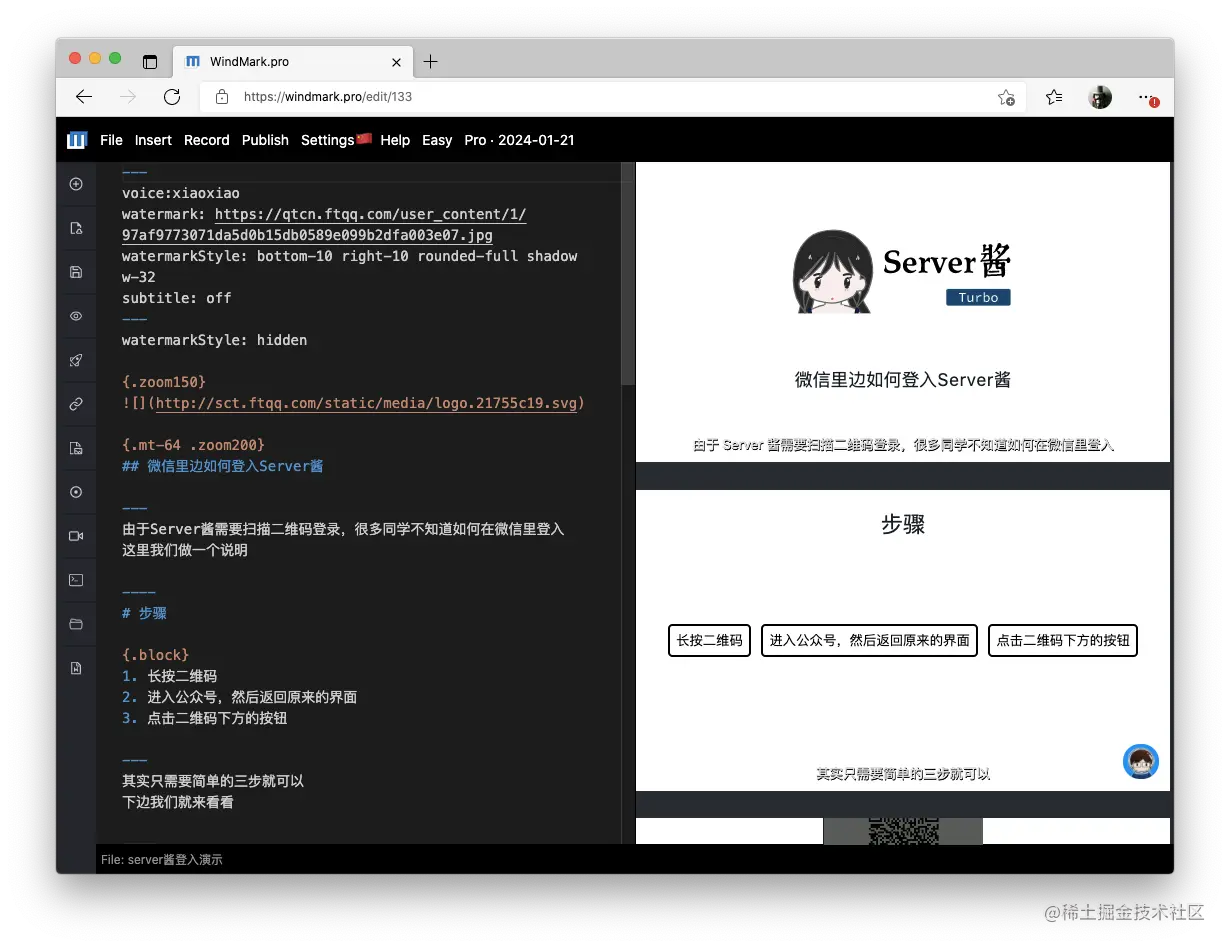
Task: Click the video camera icon in sidebar
Action: [x=76, y=536]
